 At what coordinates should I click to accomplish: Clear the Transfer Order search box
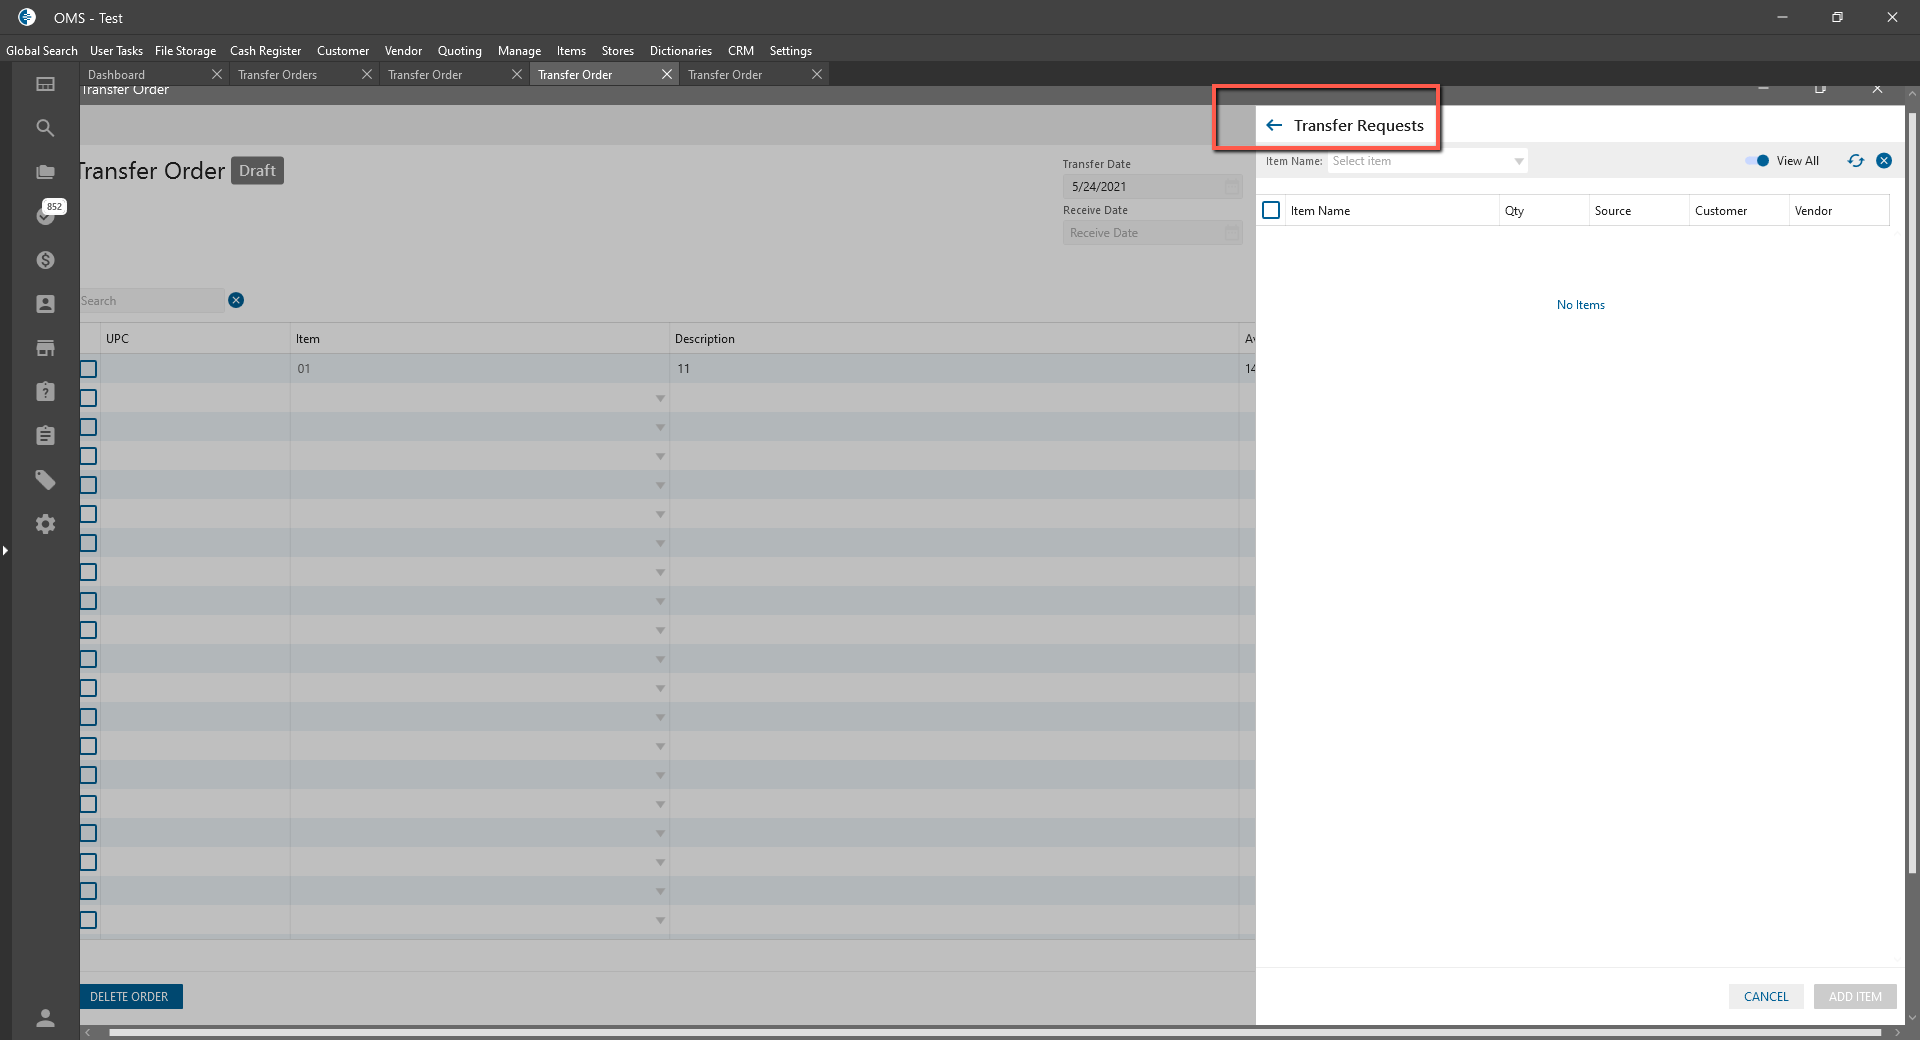pos(236,300)
